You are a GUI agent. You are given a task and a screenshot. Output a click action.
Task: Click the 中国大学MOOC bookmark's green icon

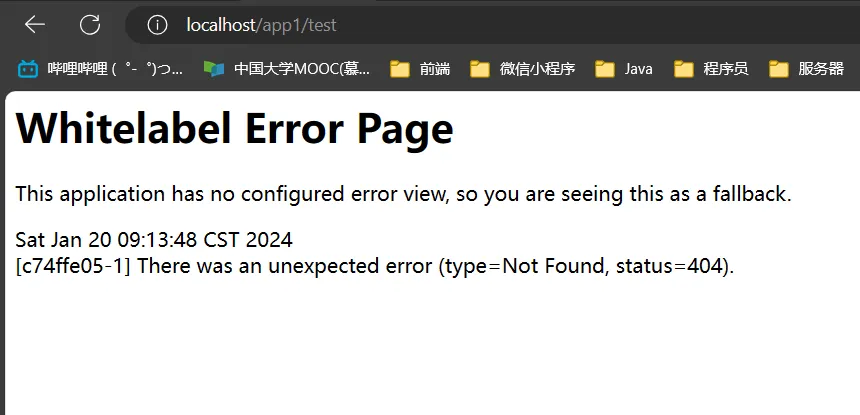tap(213, 69)
